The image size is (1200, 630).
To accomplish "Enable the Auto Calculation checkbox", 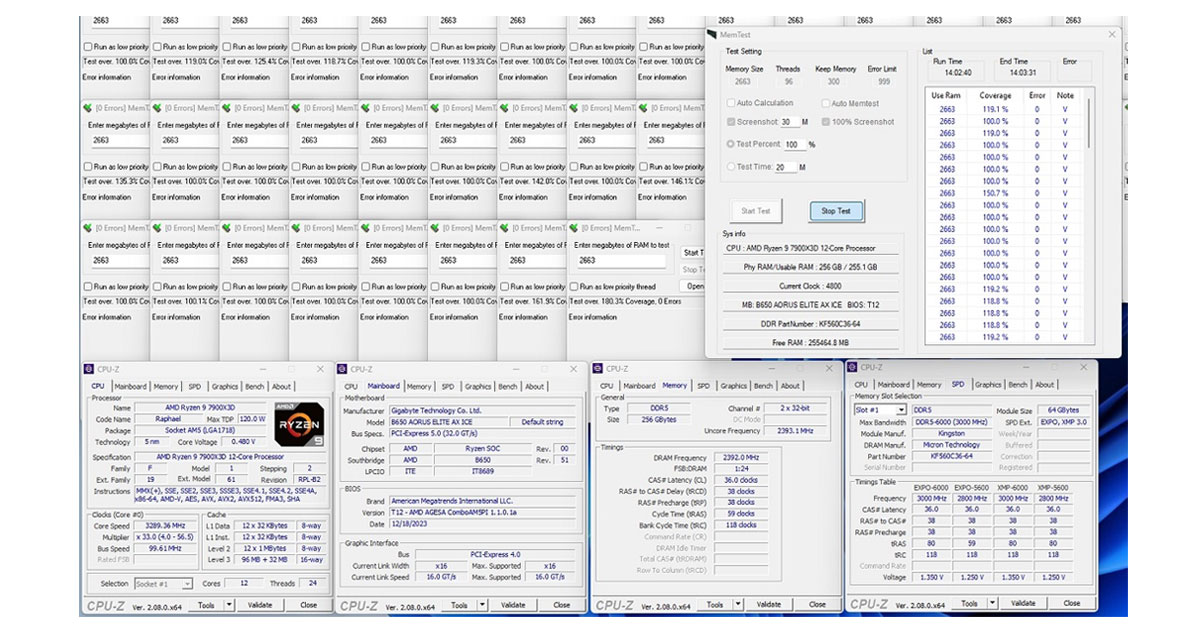I will 731,103.
